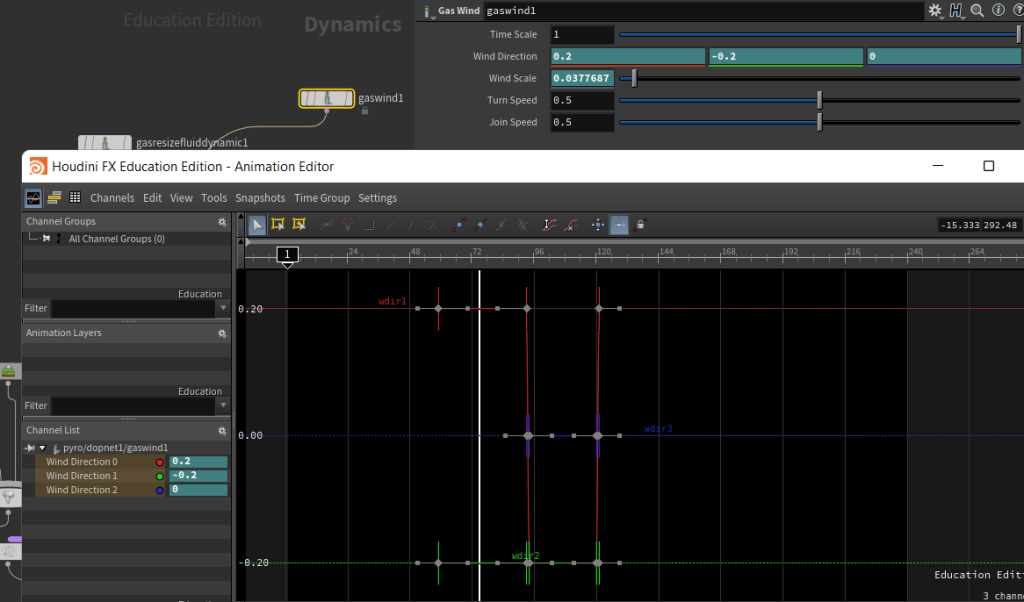Open the View menu in Animation Editor

pos(181,198)
